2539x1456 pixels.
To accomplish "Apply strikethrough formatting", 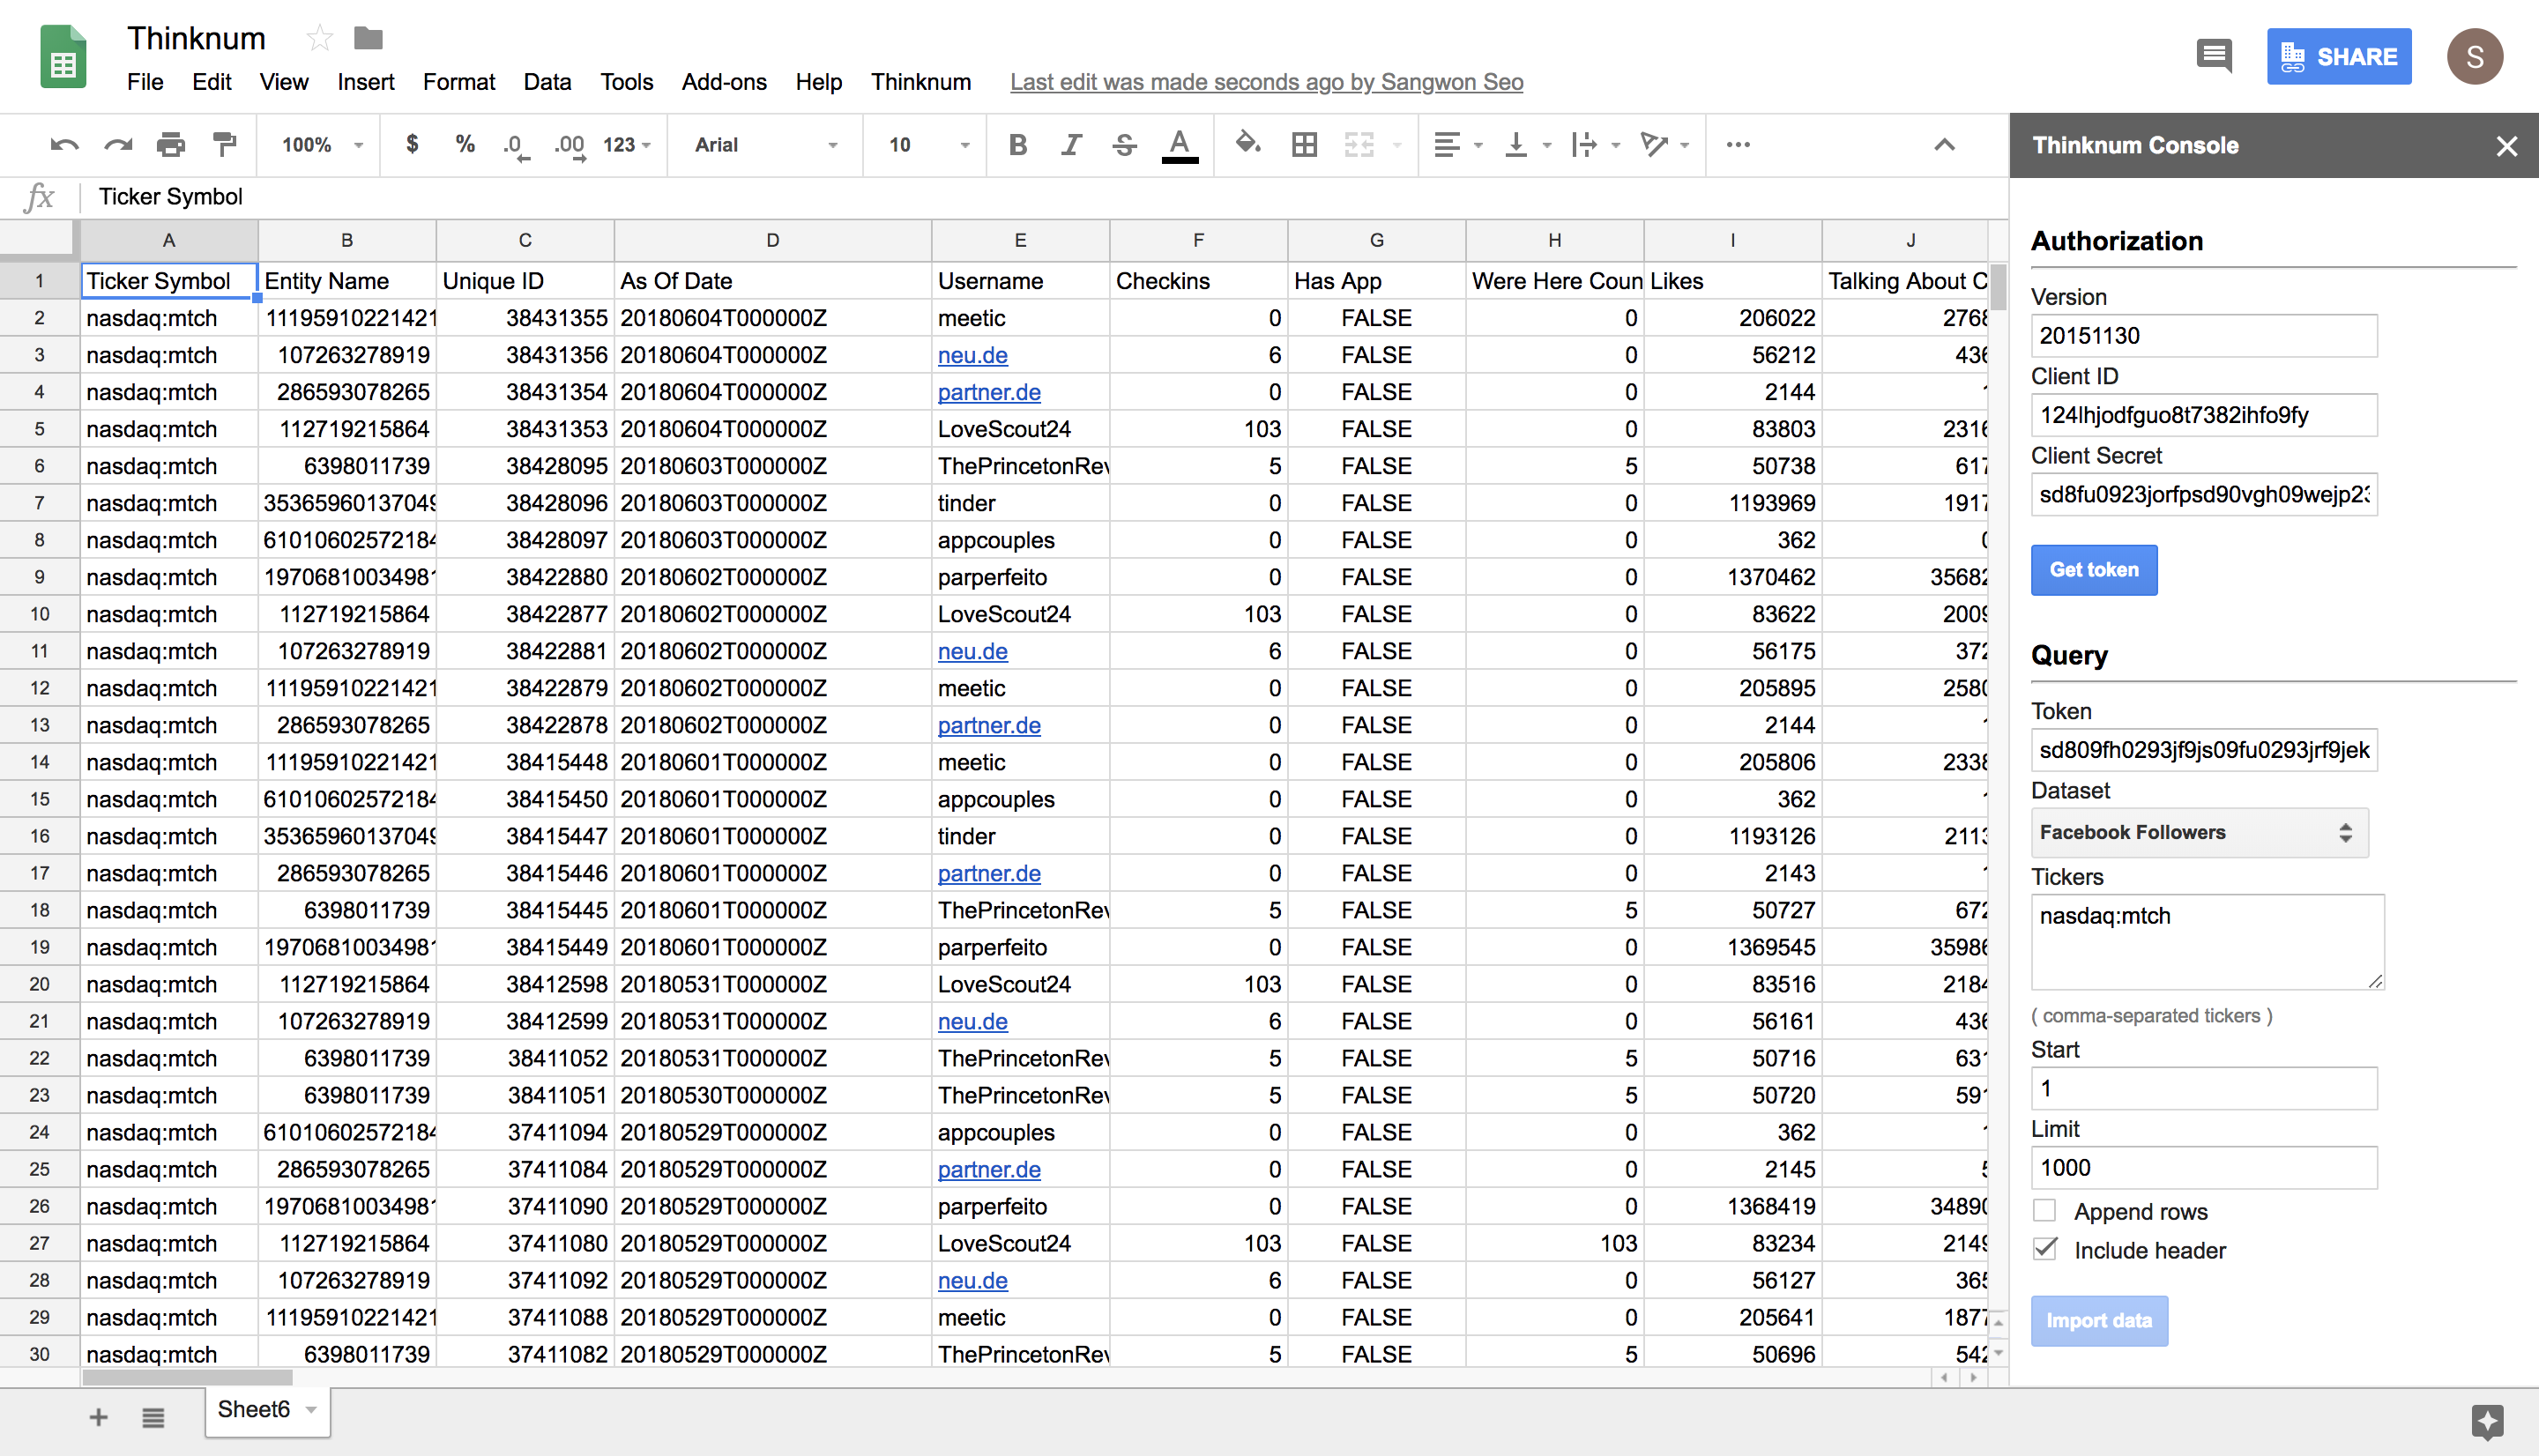I will [1124, 145].
